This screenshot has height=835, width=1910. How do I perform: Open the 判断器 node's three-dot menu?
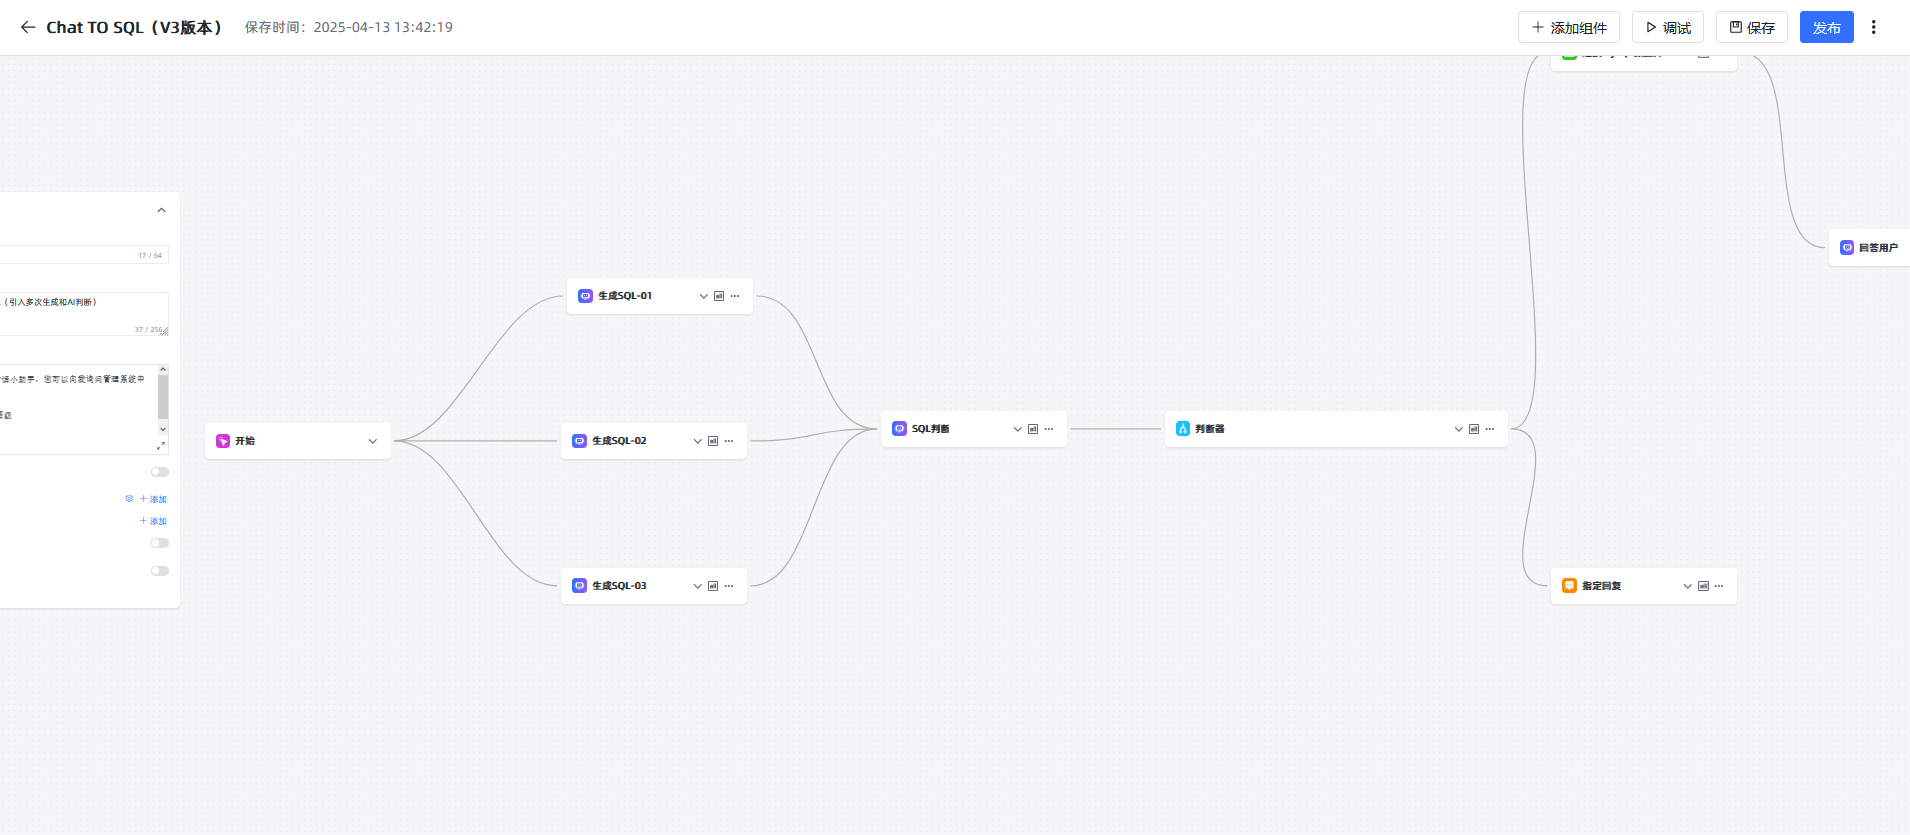click(x=1490, y=429)
